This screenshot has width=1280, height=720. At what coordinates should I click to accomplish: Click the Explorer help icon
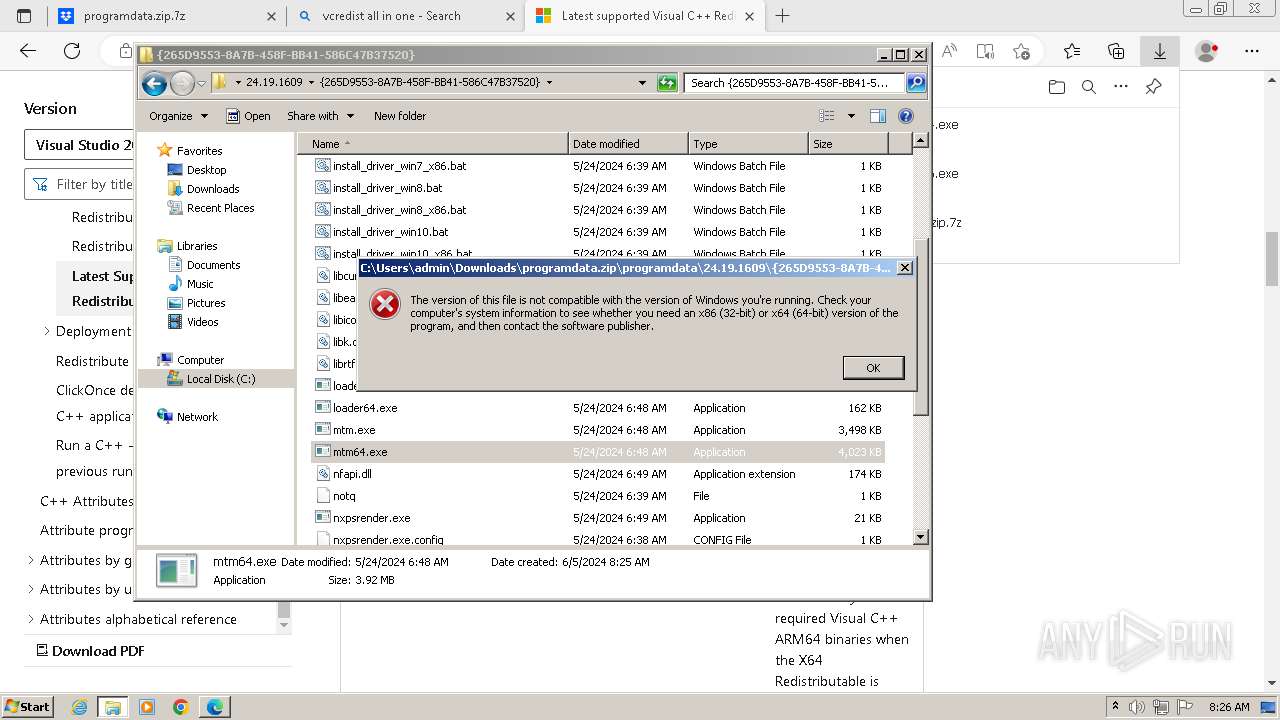pos(906,116)
